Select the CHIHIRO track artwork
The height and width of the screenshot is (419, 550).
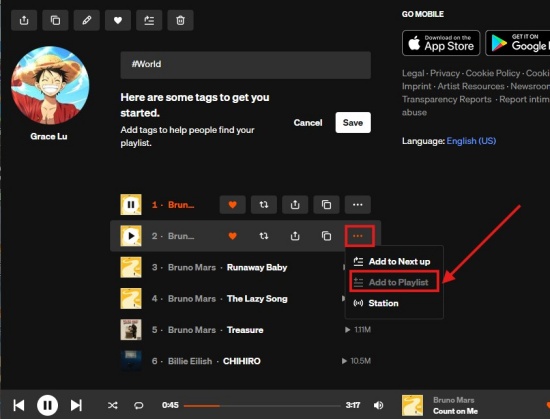pyautogui.click(x=131, y=361)
